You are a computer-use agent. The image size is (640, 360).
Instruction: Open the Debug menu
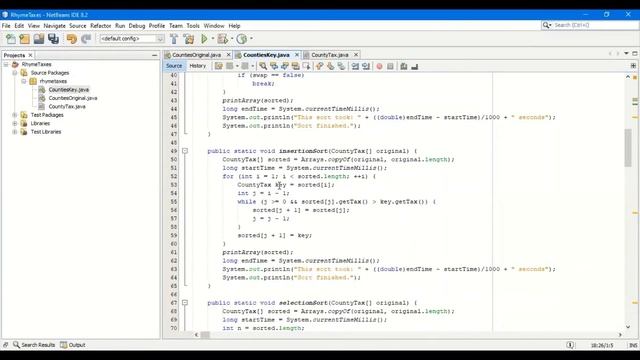click(137, 26)
